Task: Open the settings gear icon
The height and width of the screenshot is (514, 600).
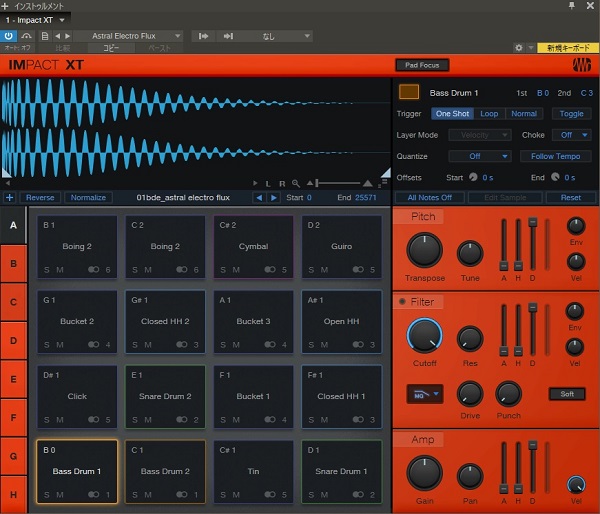Action: click(x=518, y=48)
